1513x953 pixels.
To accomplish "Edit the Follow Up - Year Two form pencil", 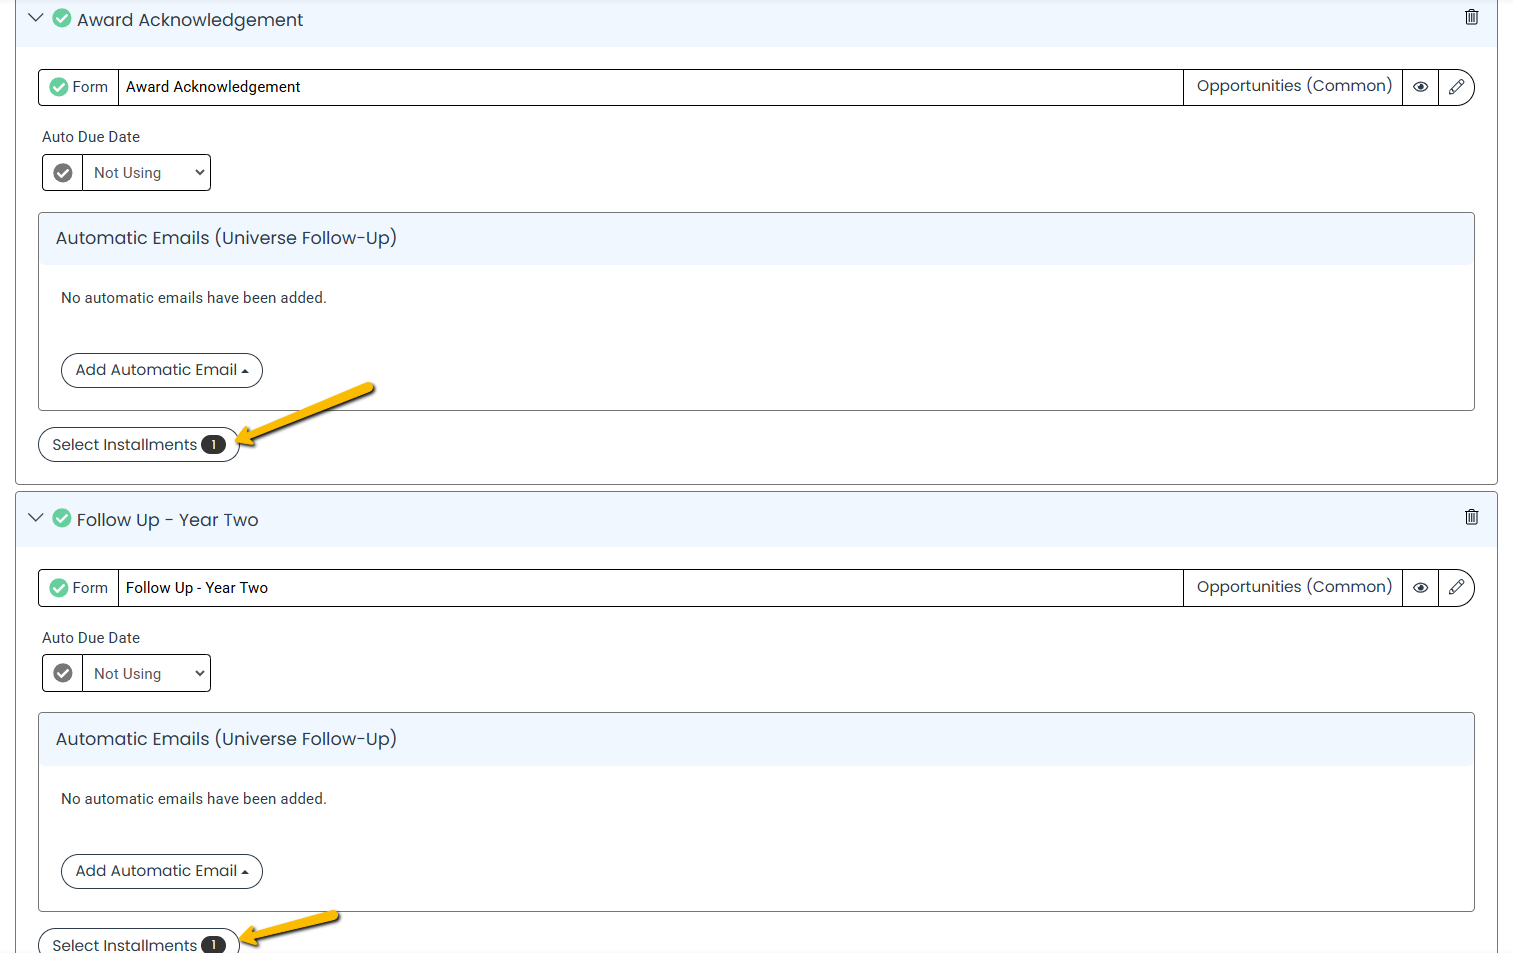I will point(1456,588).
